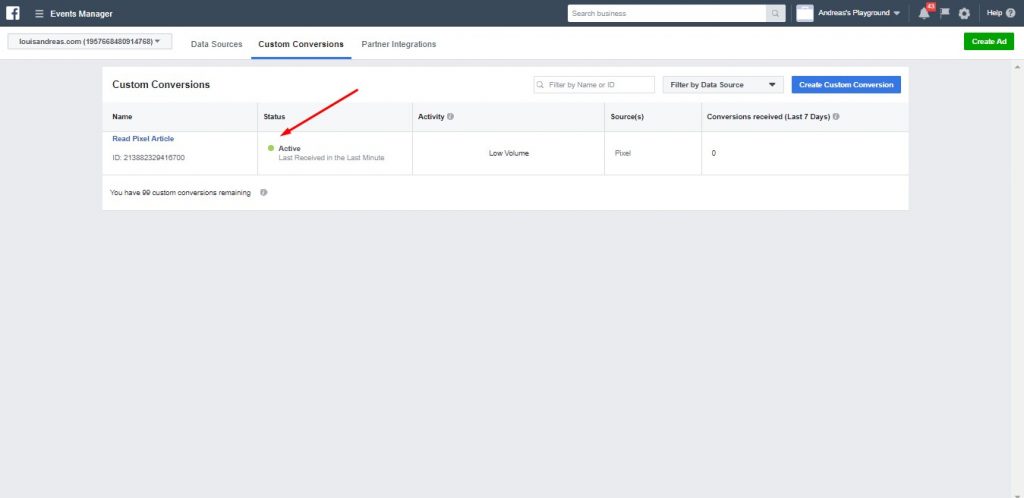Focus the Search business field
1024x498 pixels.
click(667, 13)
